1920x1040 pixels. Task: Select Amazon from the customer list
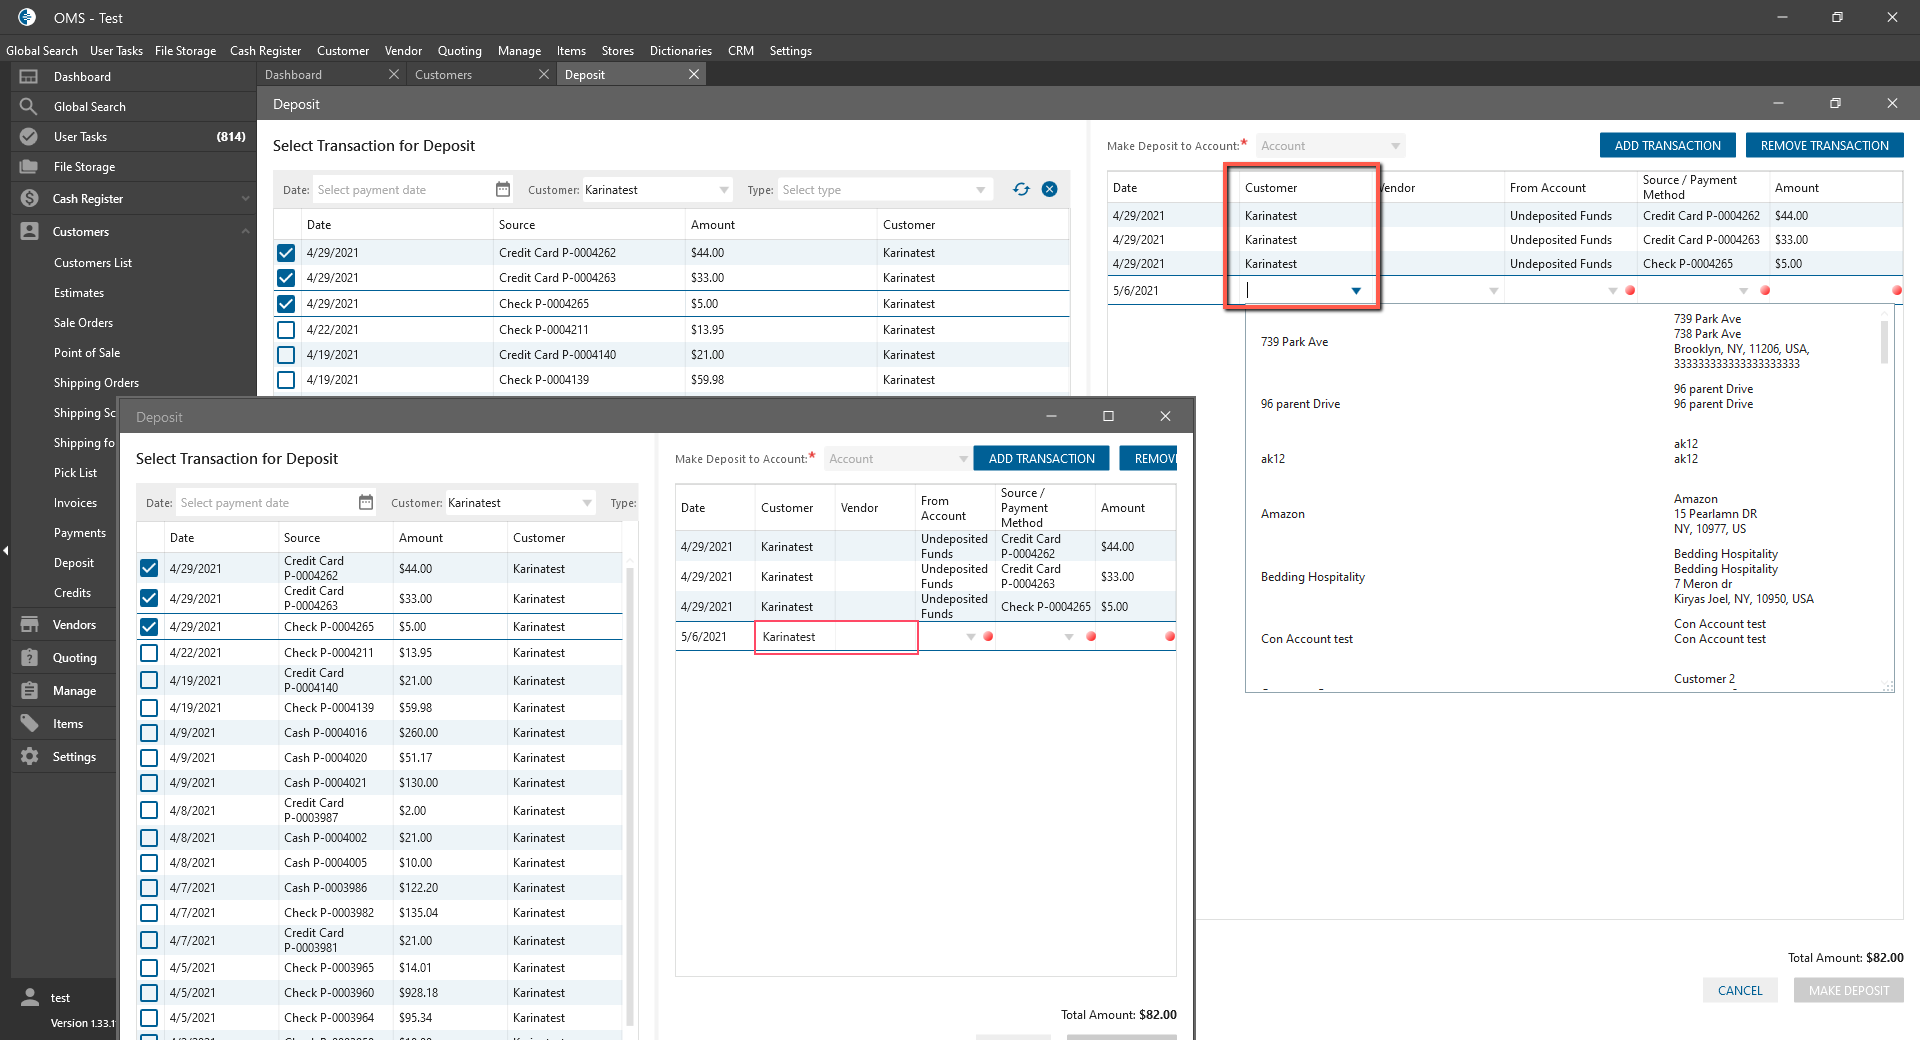pyautogui.click(x=1283, y=514)
